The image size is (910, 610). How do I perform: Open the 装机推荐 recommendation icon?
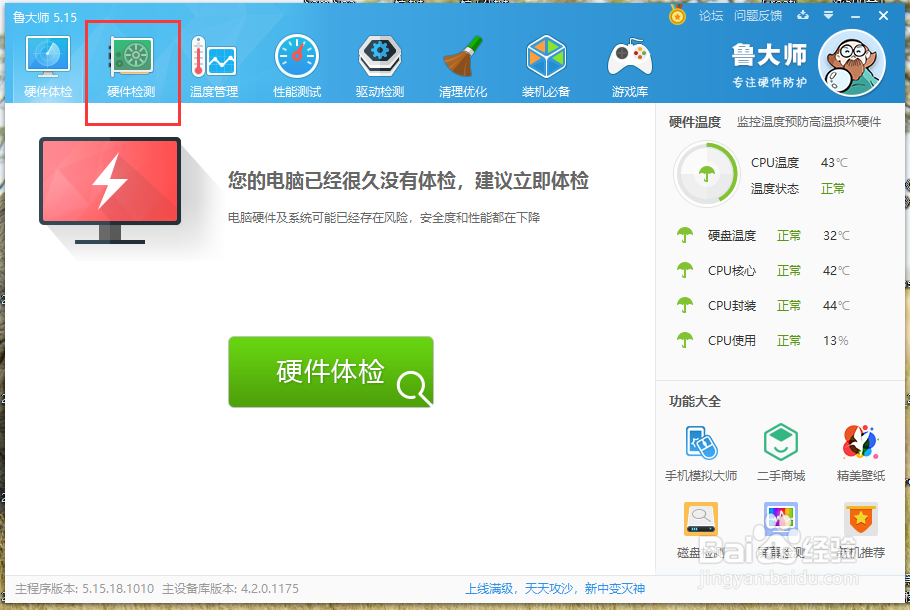point(861,530)
